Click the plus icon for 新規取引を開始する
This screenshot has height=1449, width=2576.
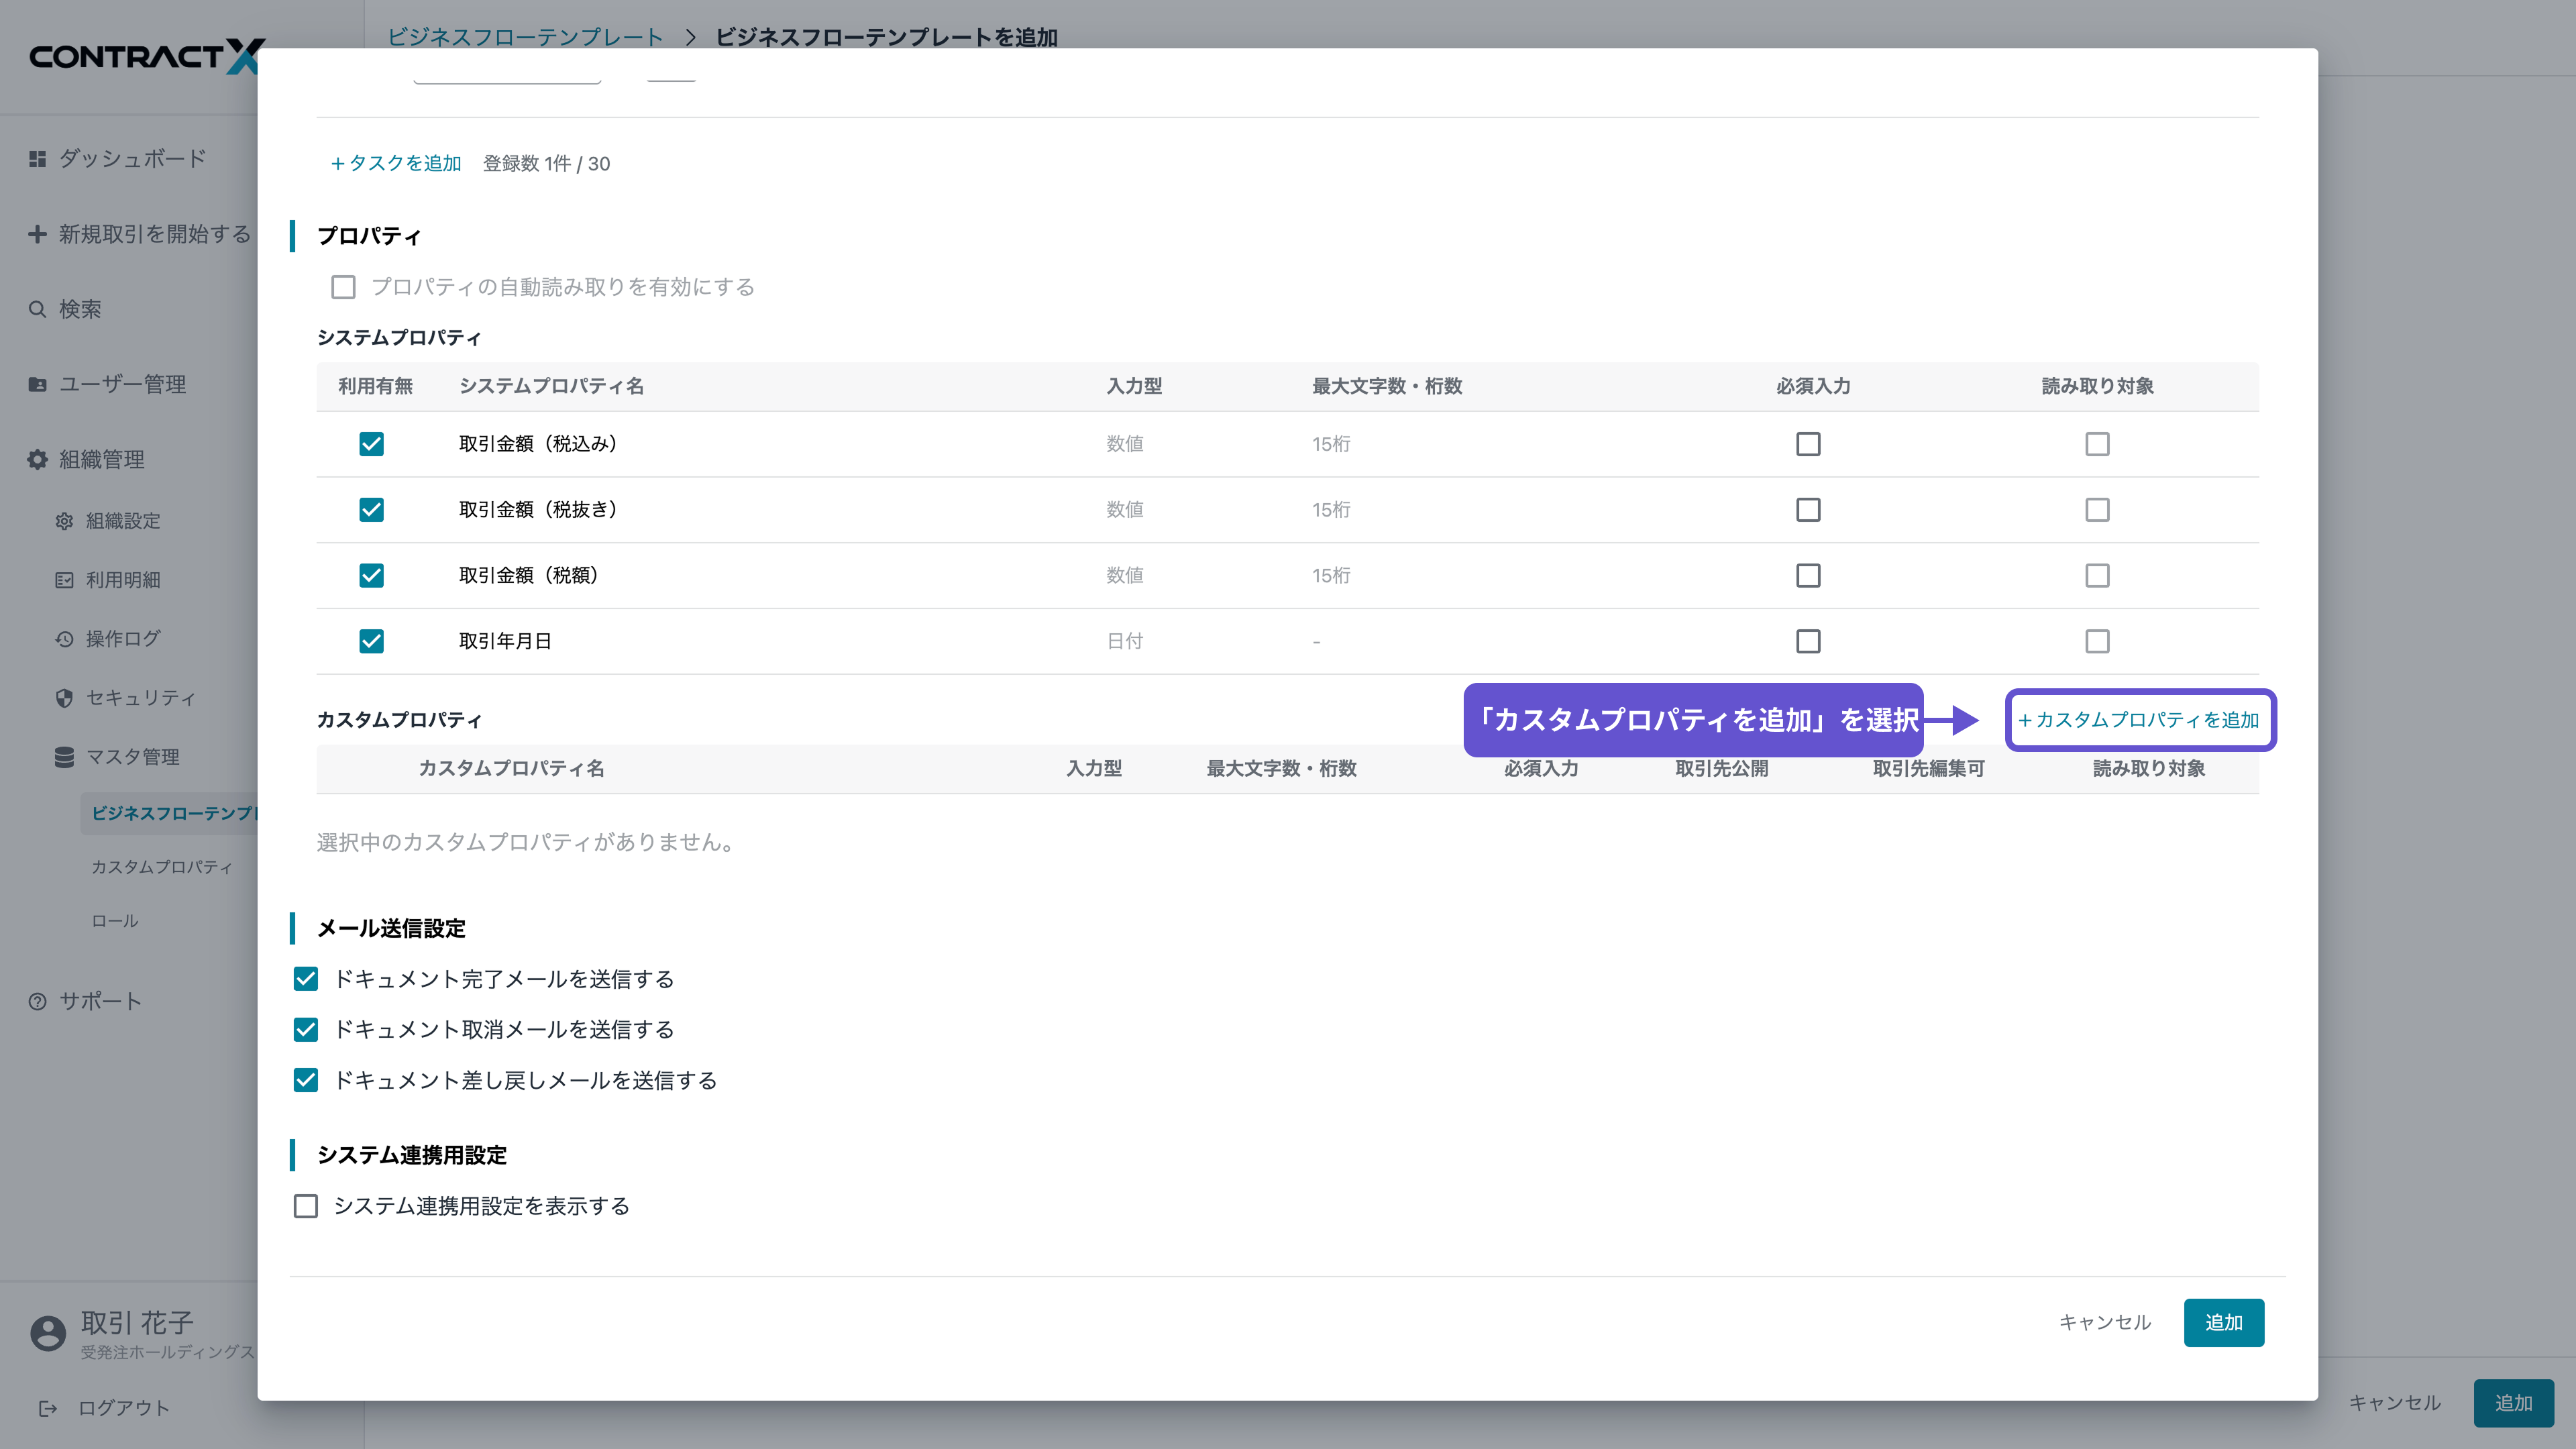[x=37, y=234]
